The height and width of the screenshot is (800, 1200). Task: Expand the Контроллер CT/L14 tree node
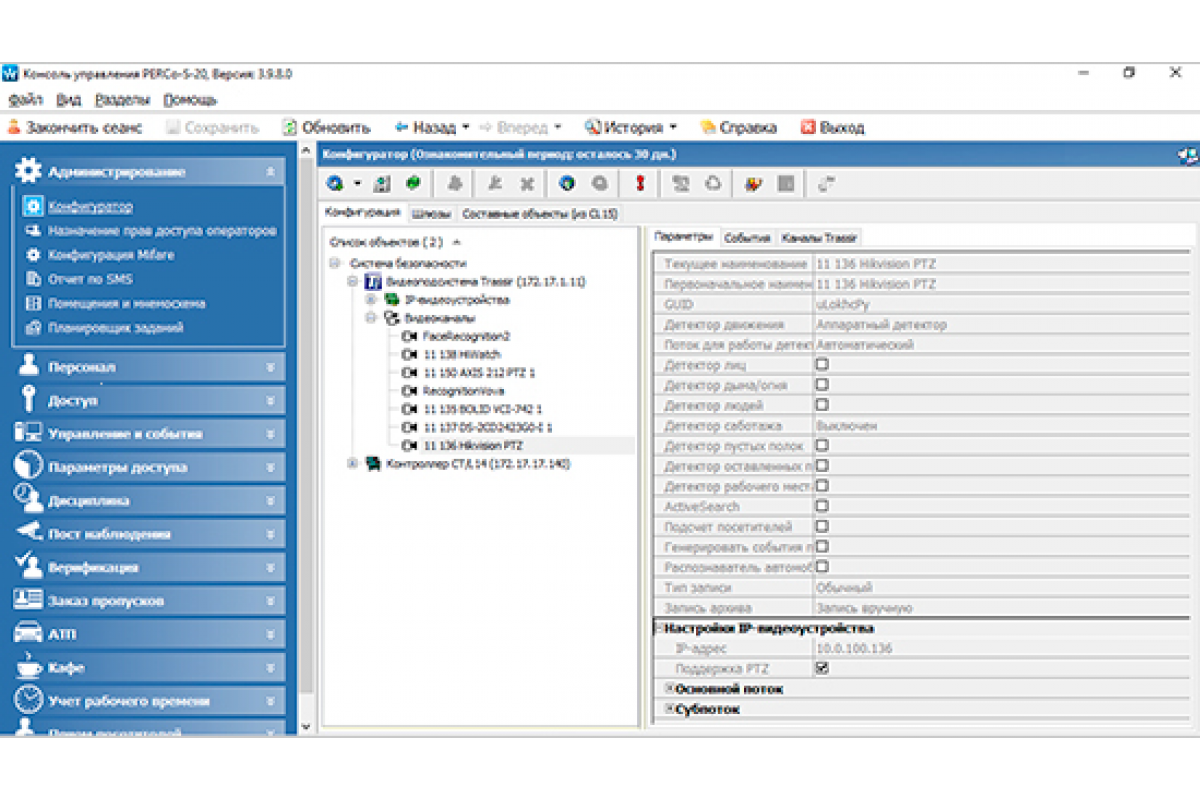click(352, 464)
